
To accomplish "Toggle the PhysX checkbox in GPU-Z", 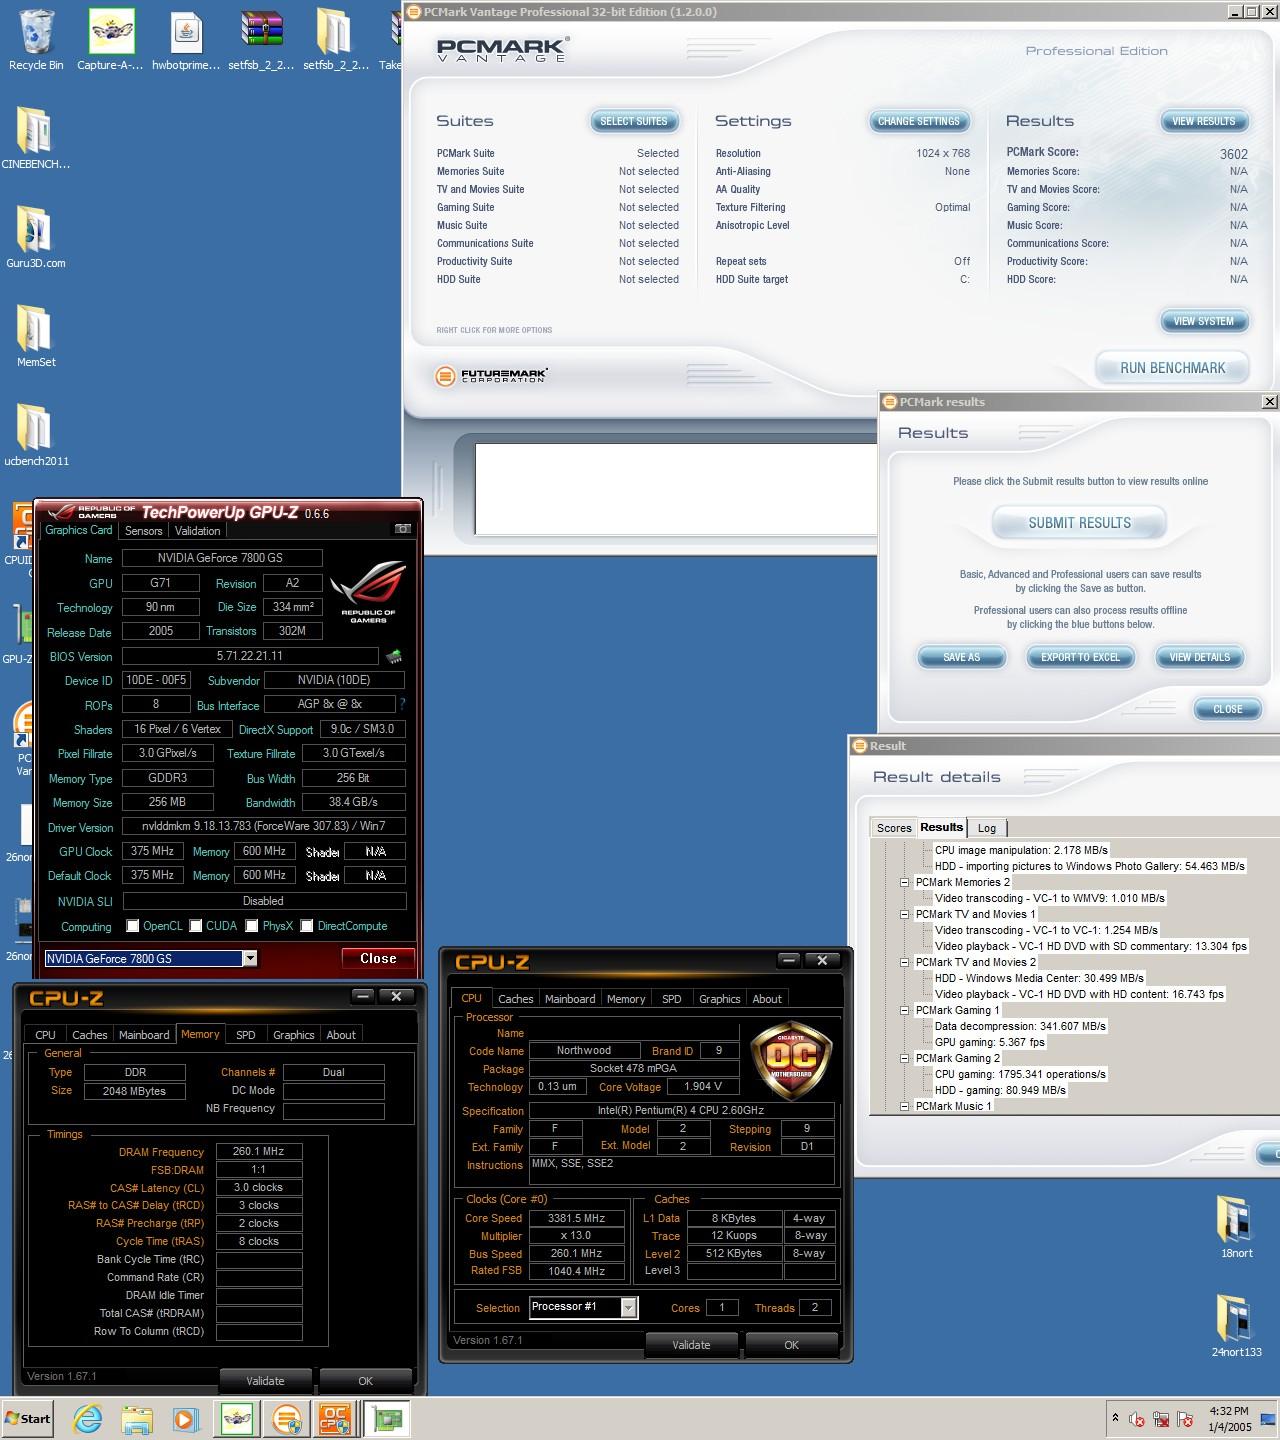I will pyautogui.click(x=252, y=926).
